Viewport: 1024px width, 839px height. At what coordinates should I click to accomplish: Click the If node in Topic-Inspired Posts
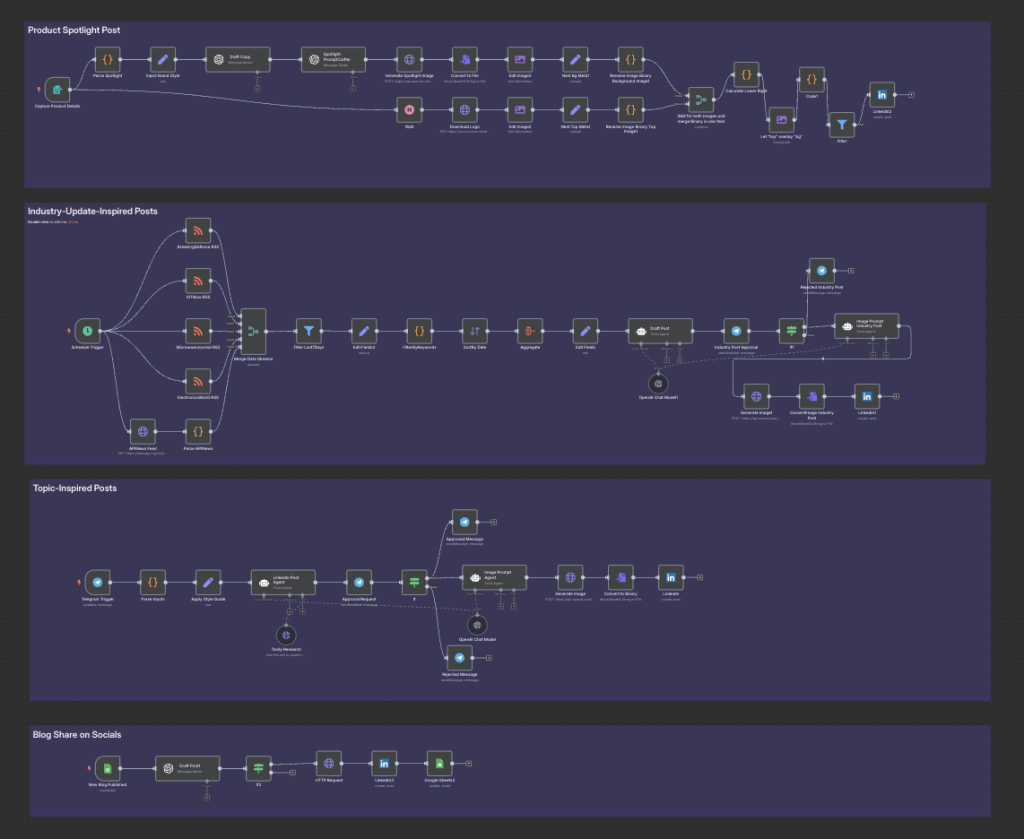click(x=414, y=582)
